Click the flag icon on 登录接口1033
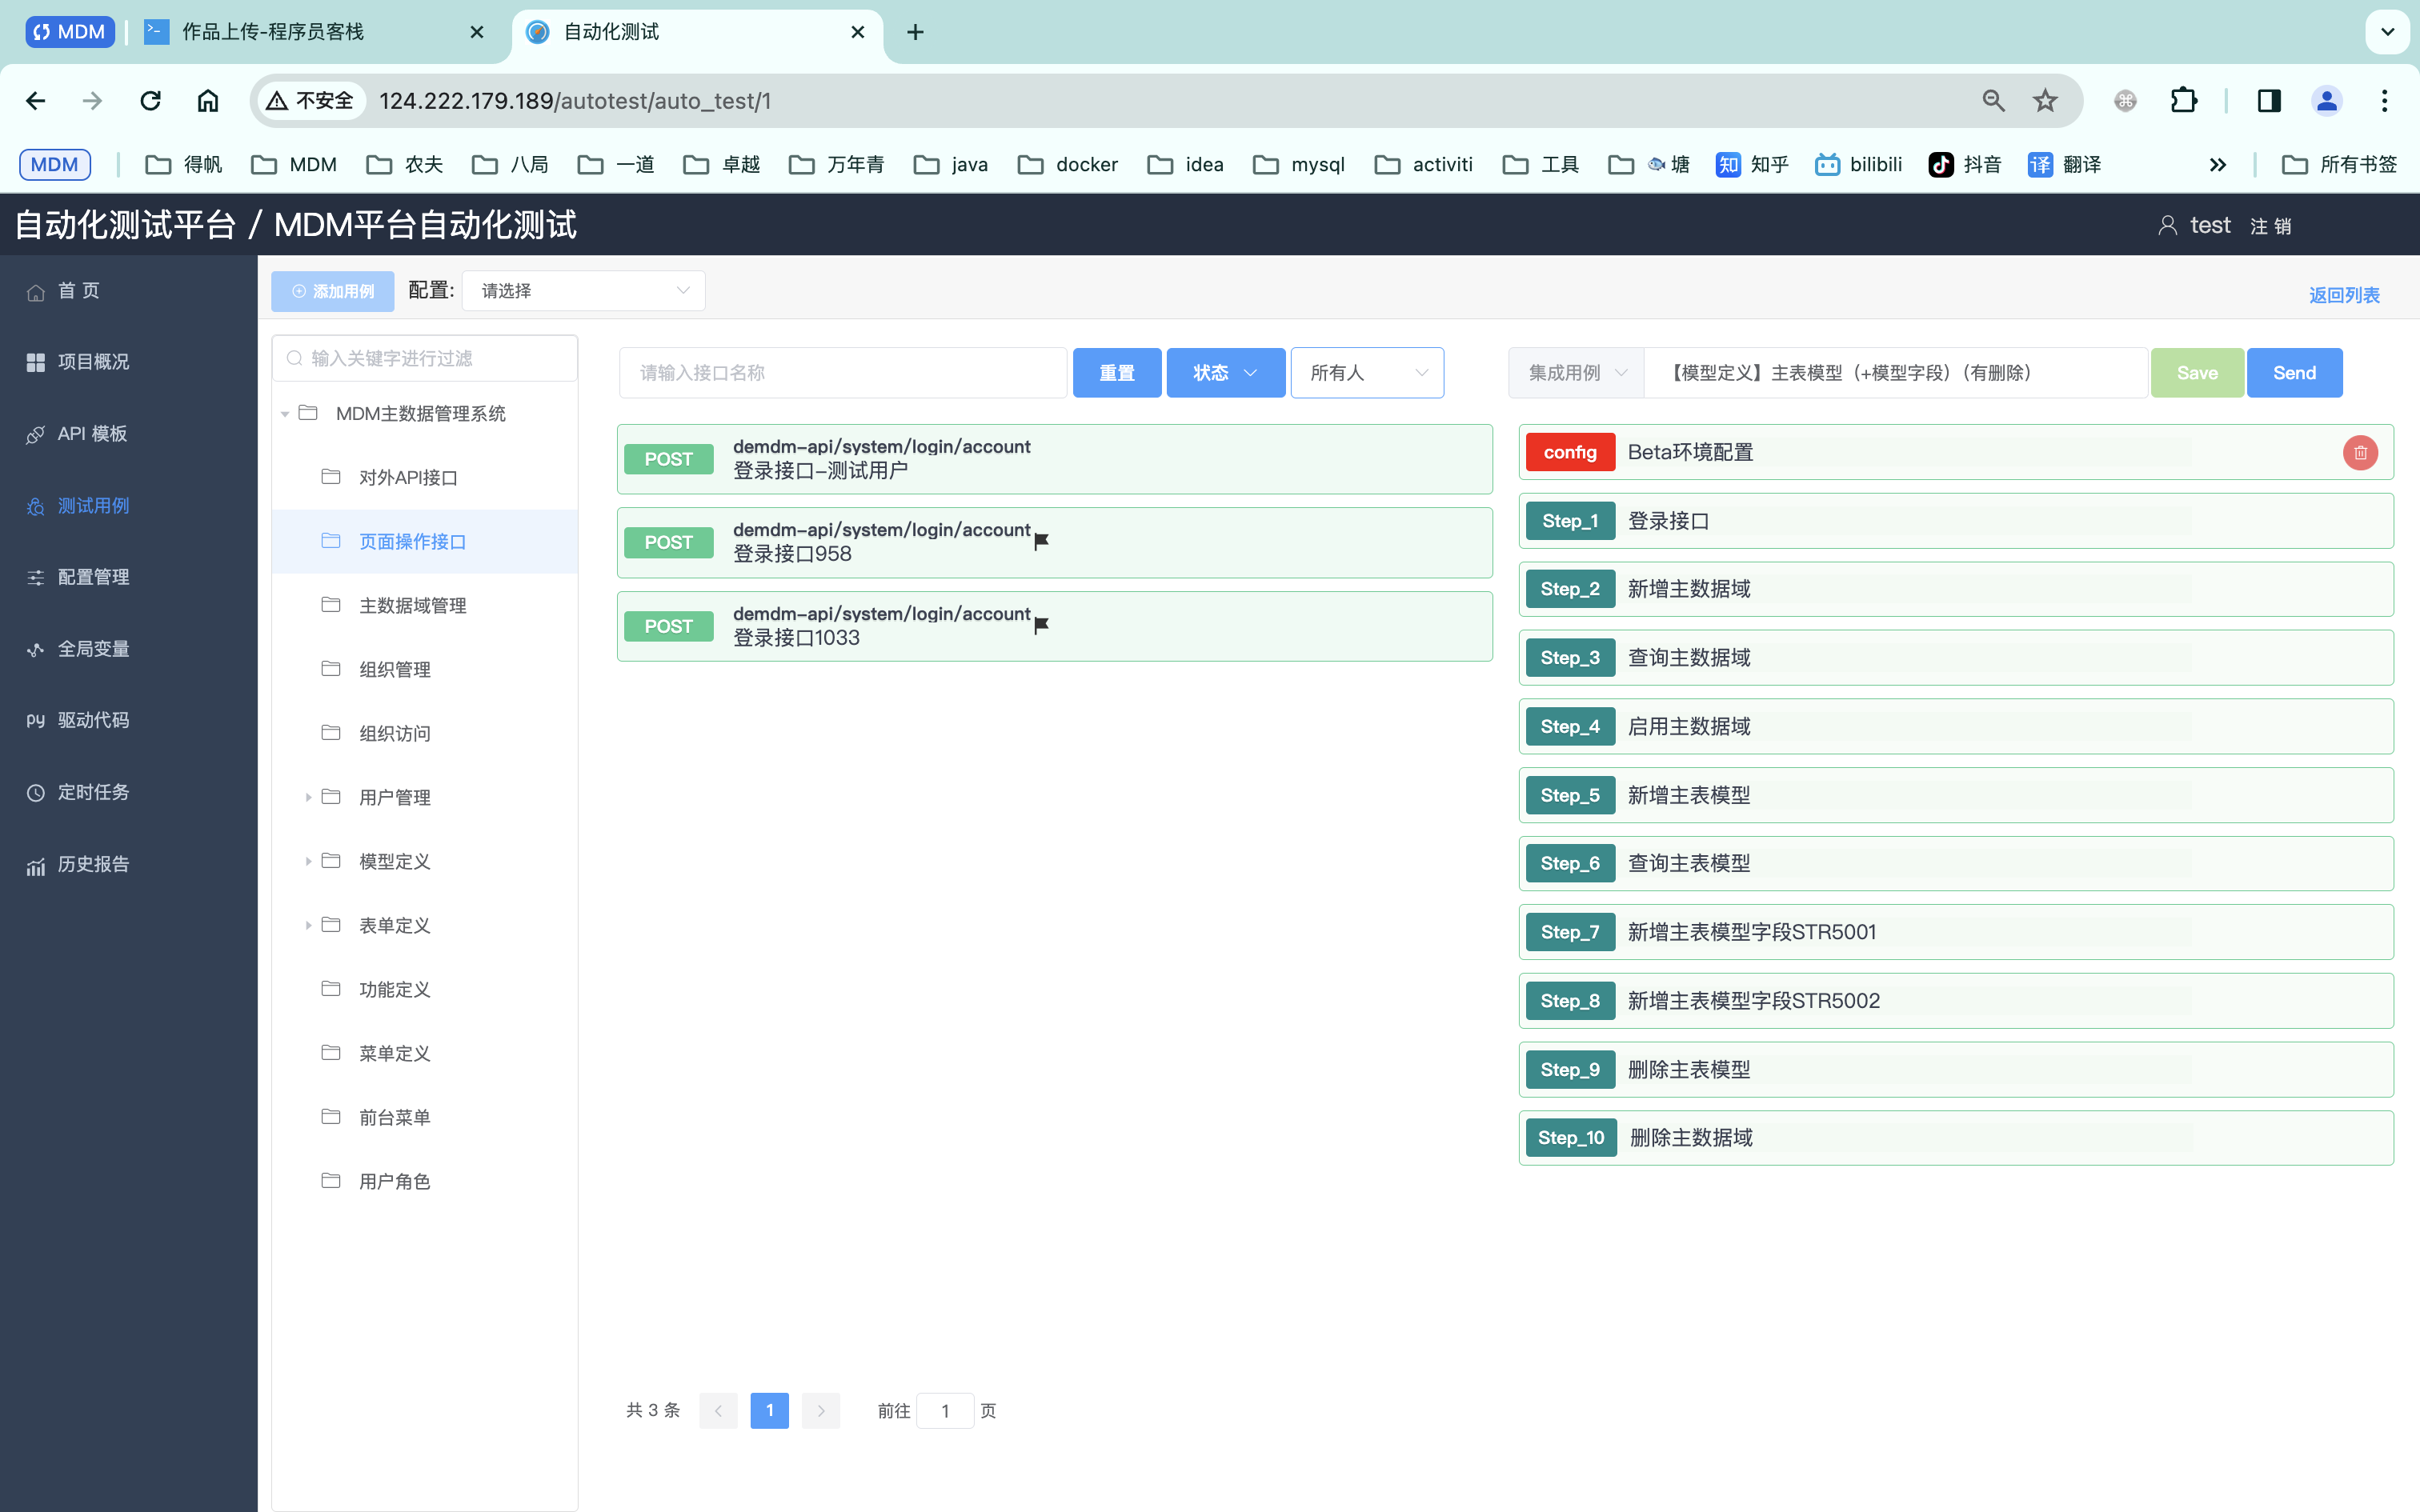The height and width of the screenshot is (1512, 2420). [1041, 625]
